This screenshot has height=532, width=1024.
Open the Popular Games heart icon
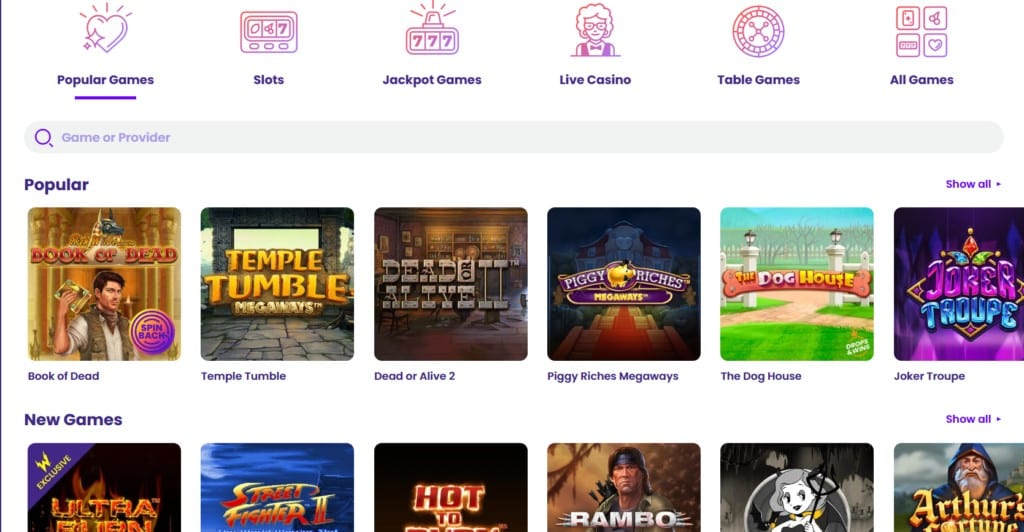tap(106, 28)
